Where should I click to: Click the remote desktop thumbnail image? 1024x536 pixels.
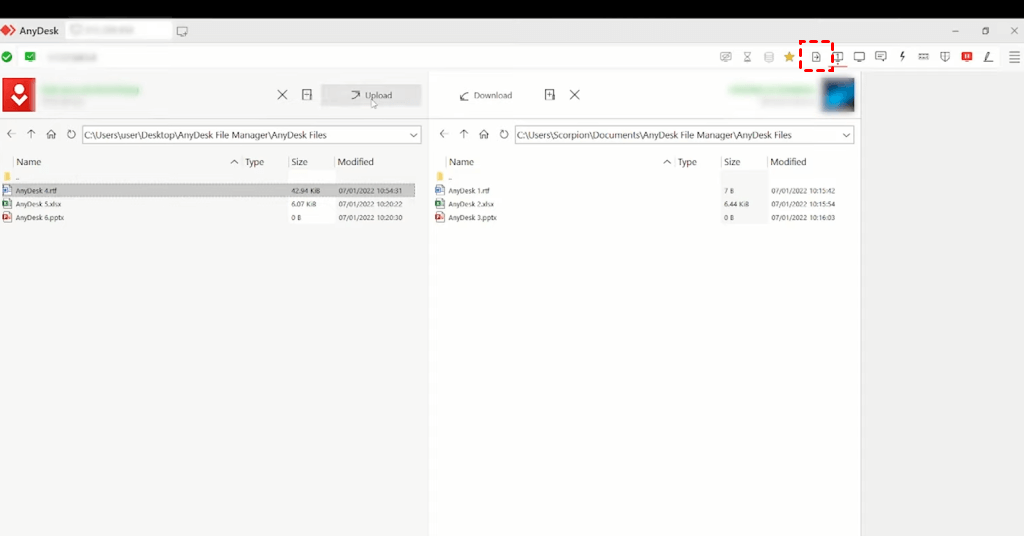coord(838,95)
